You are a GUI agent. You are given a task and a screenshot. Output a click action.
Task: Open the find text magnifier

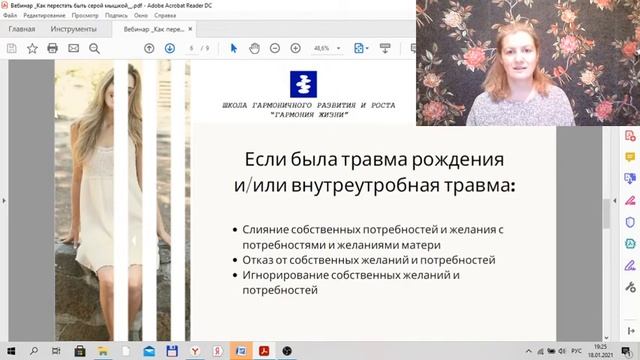(94, 48)
